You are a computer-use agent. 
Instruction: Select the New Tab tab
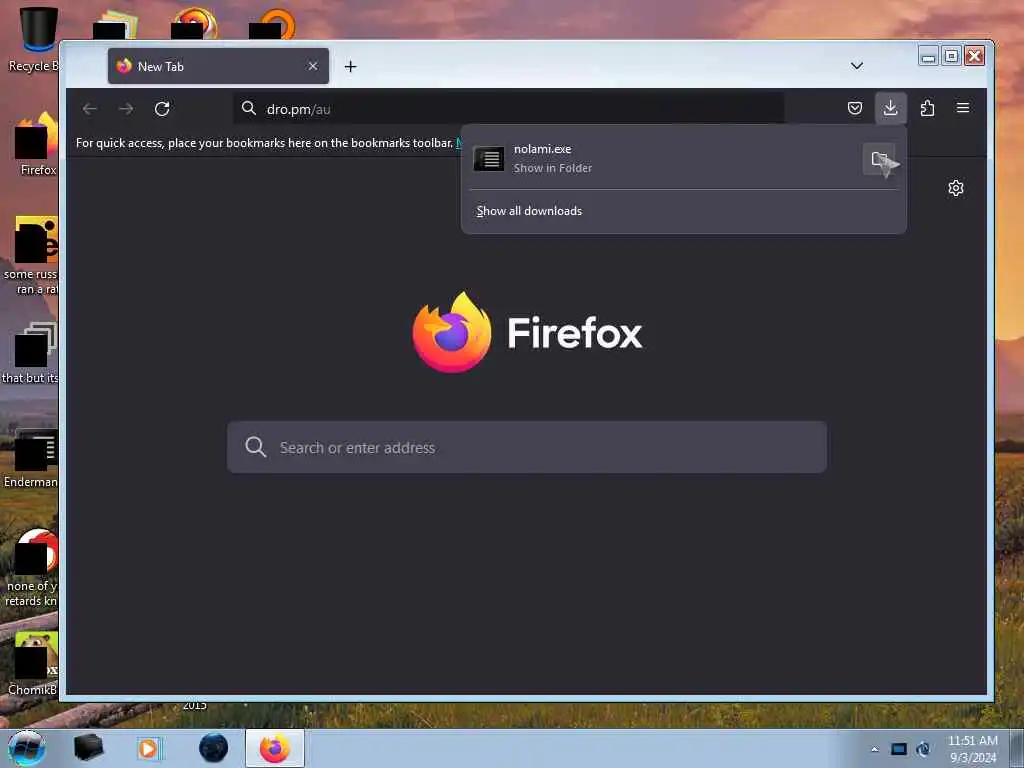tap(218, 66)
